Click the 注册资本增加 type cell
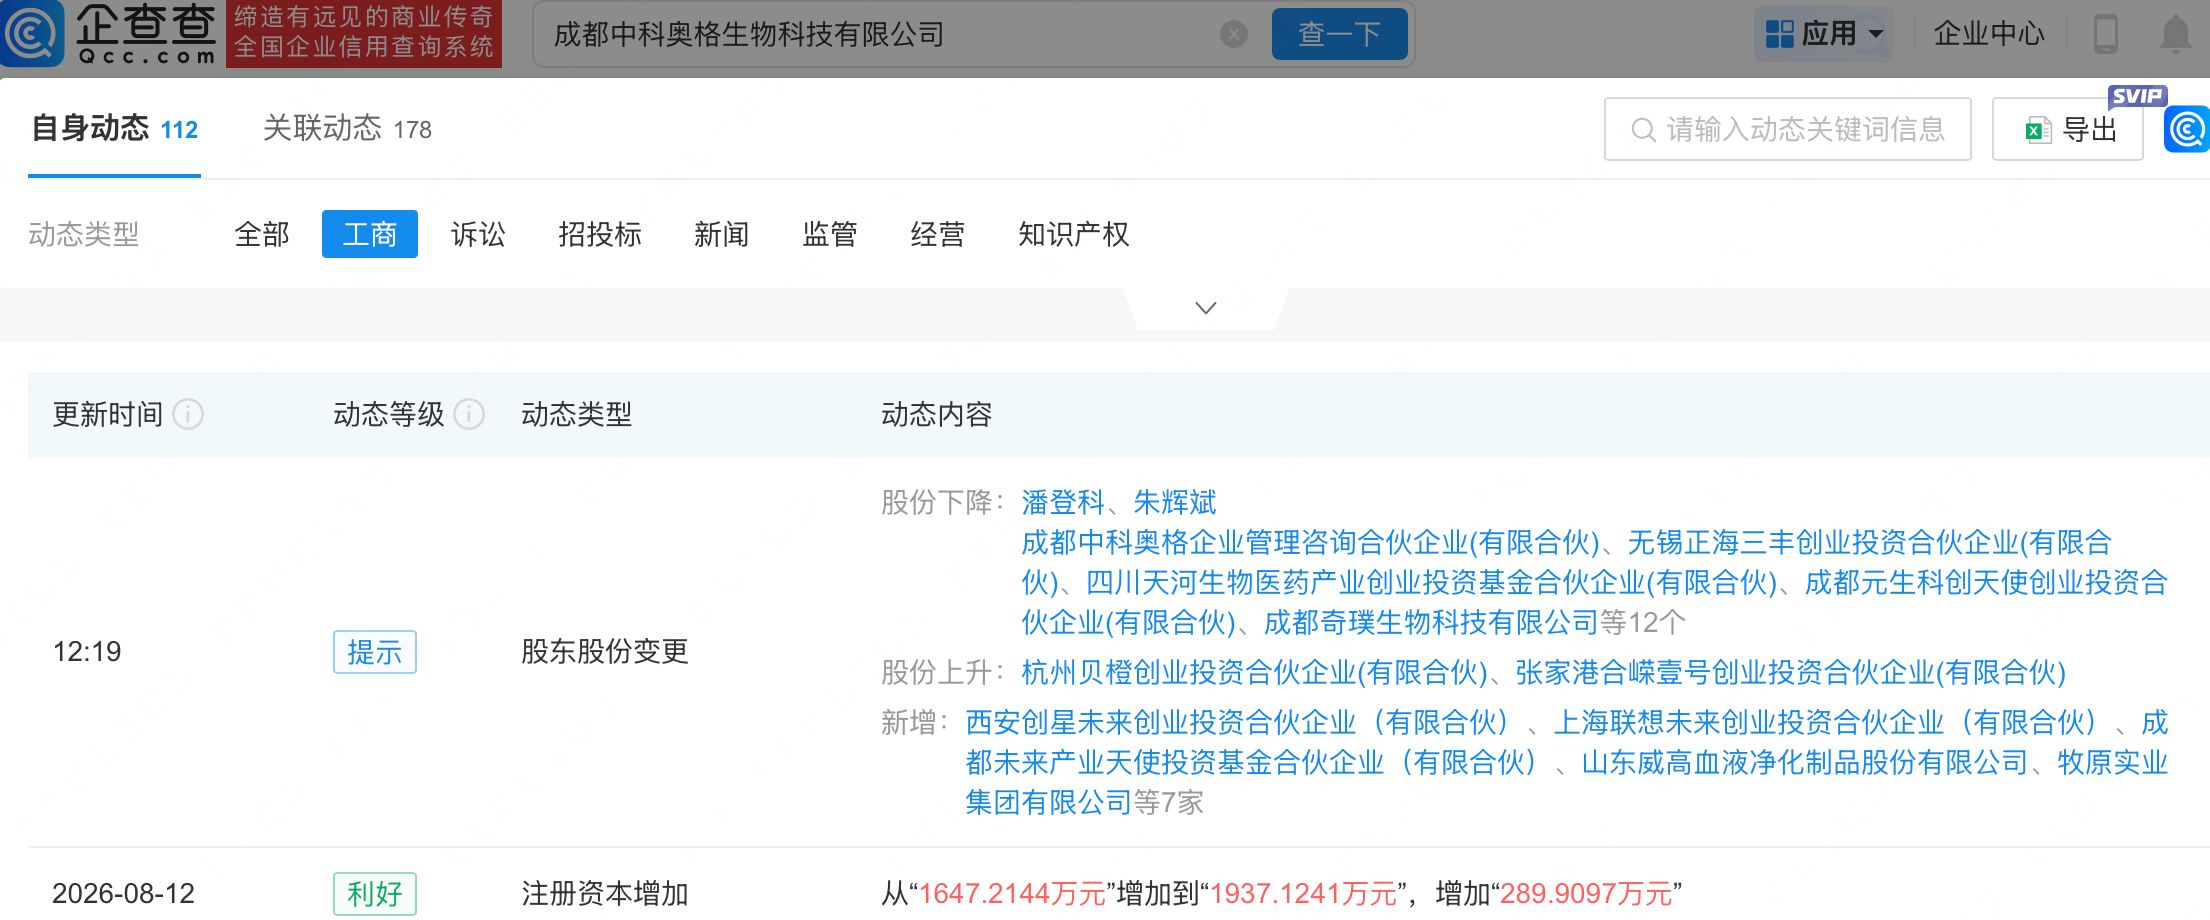The image size is (2210, 920). pyautogui.click(x=605, y=893)
